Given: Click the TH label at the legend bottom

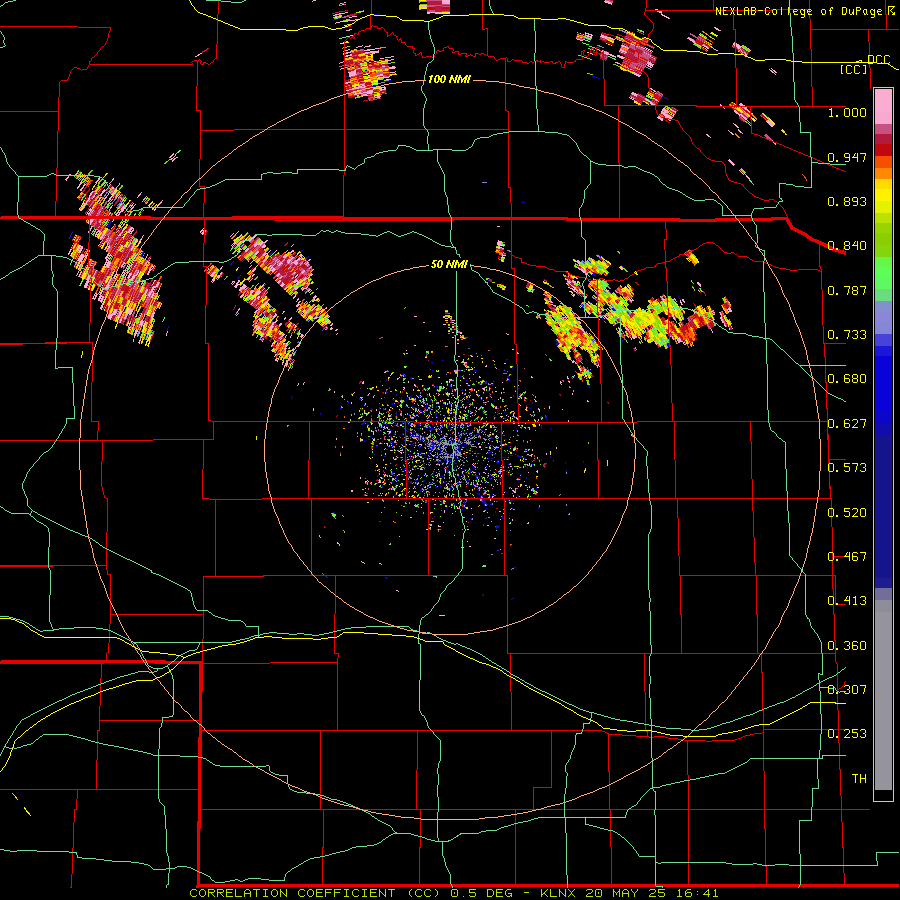Looking at the screenshot, I should [859, 779].
